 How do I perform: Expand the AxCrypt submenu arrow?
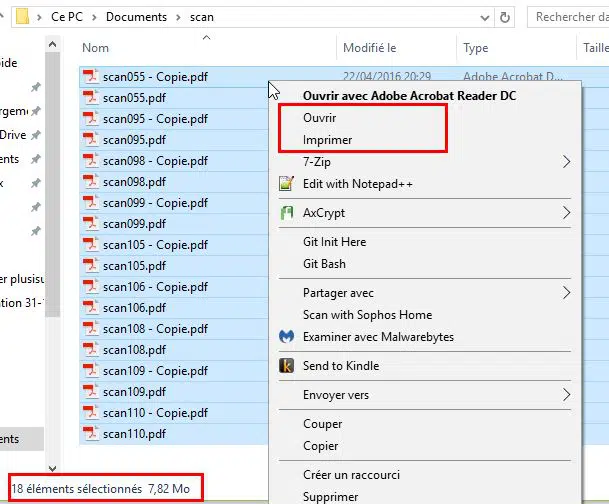[567, 212]
